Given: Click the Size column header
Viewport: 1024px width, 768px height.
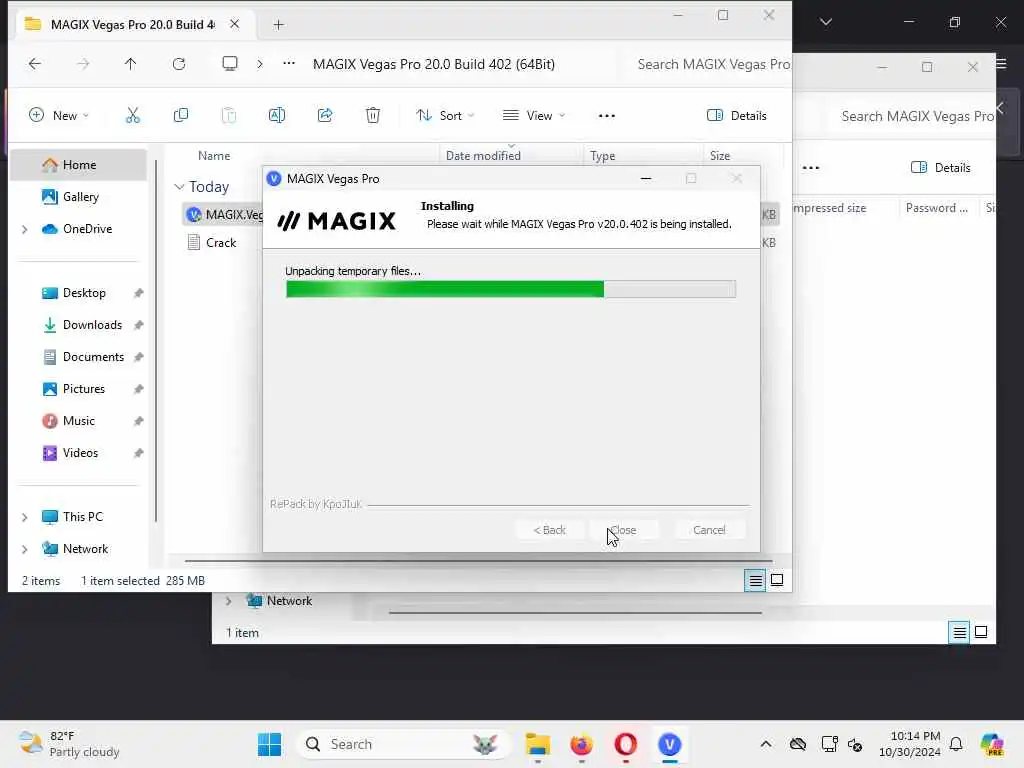Looking at the screenshot, I should tap(720, 155).
